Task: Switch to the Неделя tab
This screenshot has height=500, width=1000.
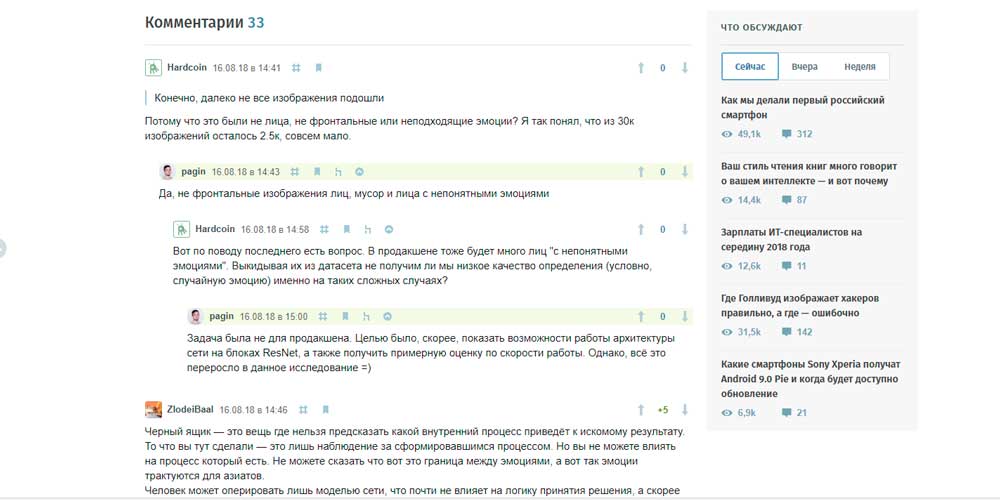Action: coord(860,66)
